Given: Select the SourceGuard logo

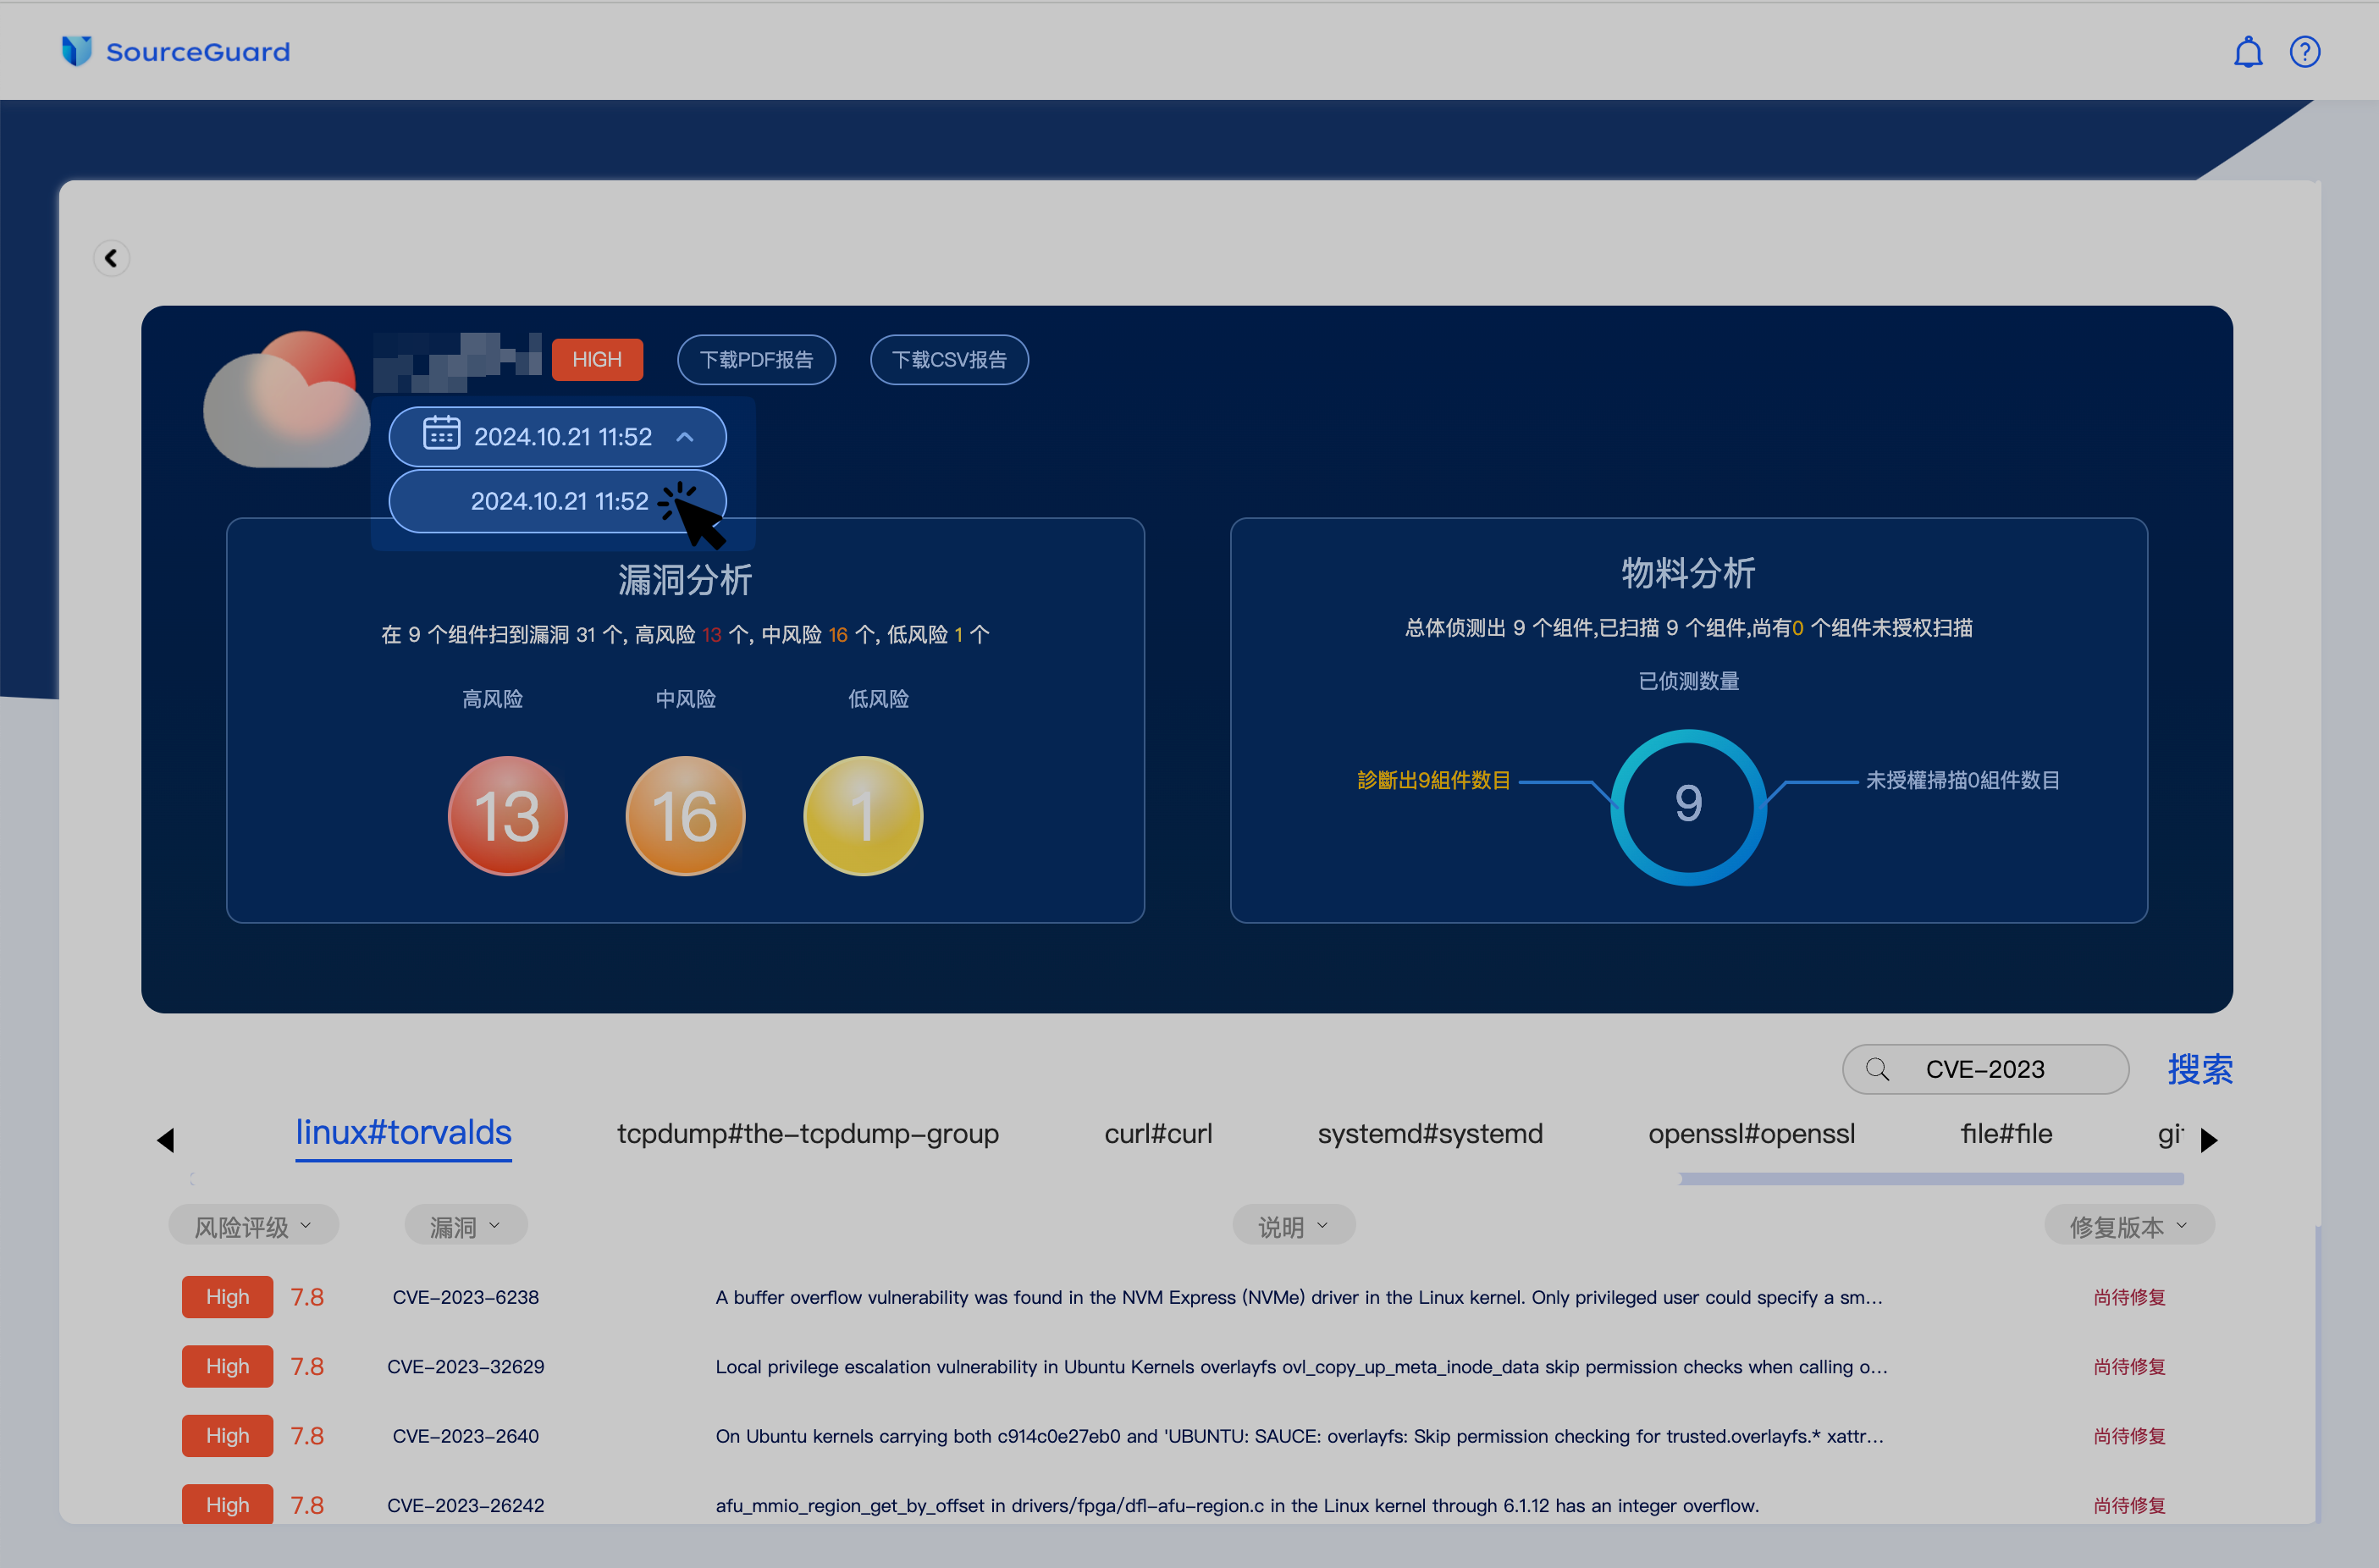Looking at the screenshot, I should 175,51.
